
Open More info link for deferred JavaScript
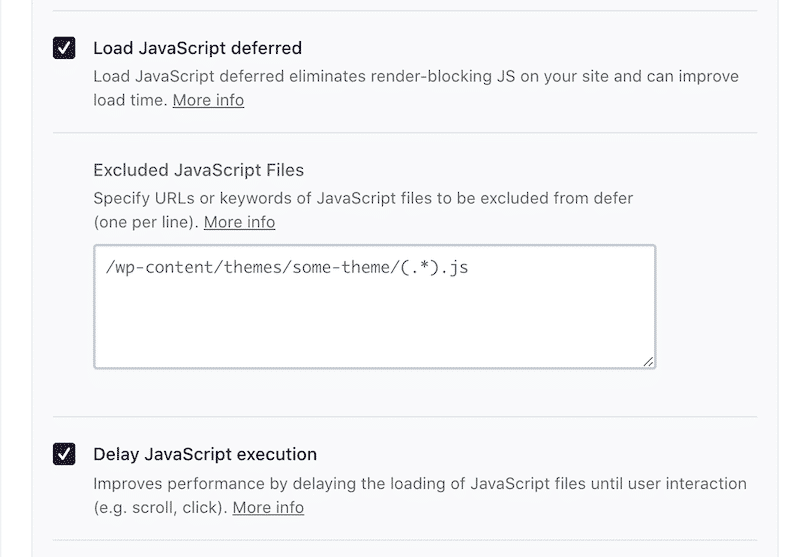pos(208,100)
